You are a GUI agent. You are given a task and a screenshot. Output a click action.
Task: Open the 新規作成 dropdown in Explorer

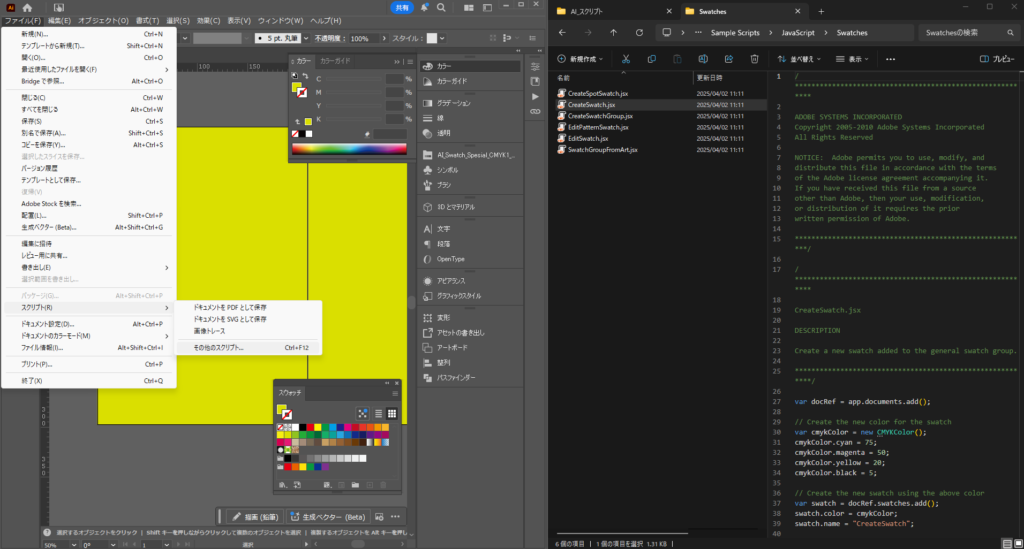coord(580,59)
